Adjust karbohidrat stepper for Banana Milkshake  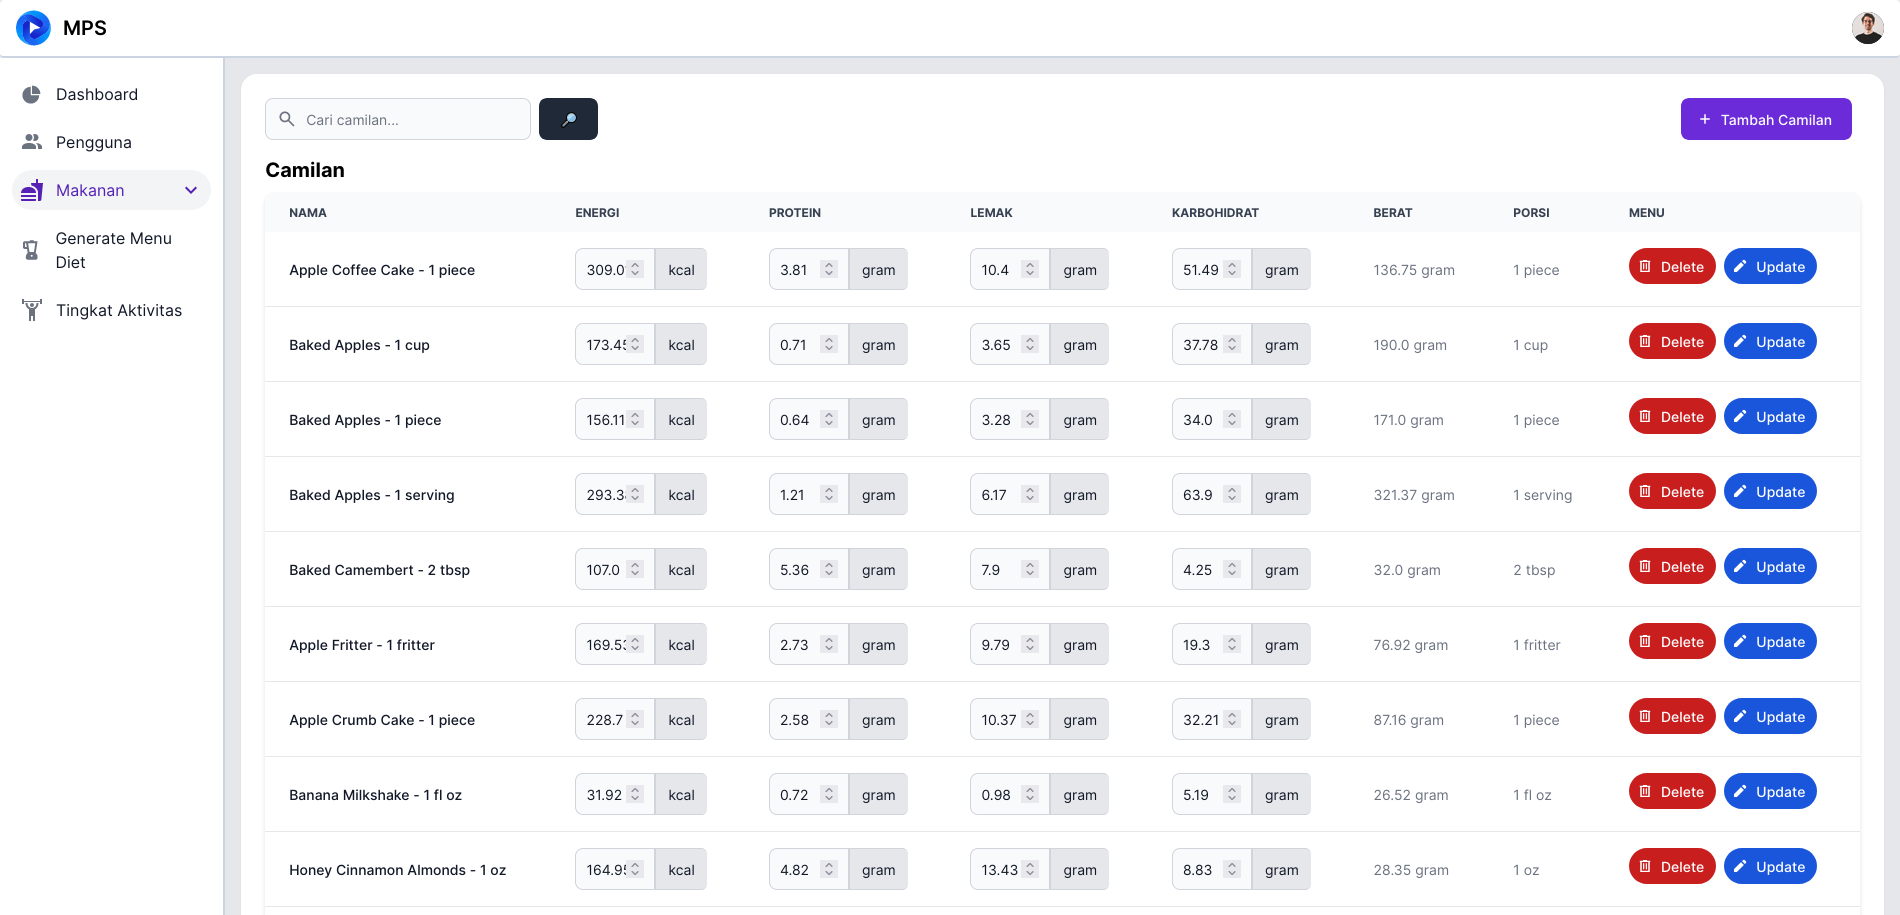click(x=1232, y=795)
